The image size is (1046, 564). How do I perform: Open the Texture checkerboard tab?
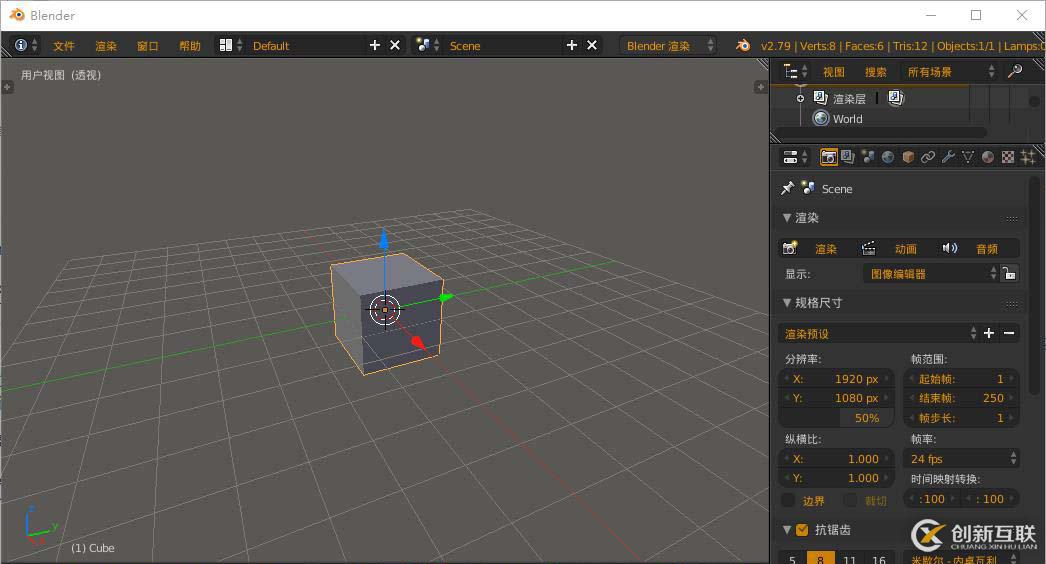click(1008, 157)
